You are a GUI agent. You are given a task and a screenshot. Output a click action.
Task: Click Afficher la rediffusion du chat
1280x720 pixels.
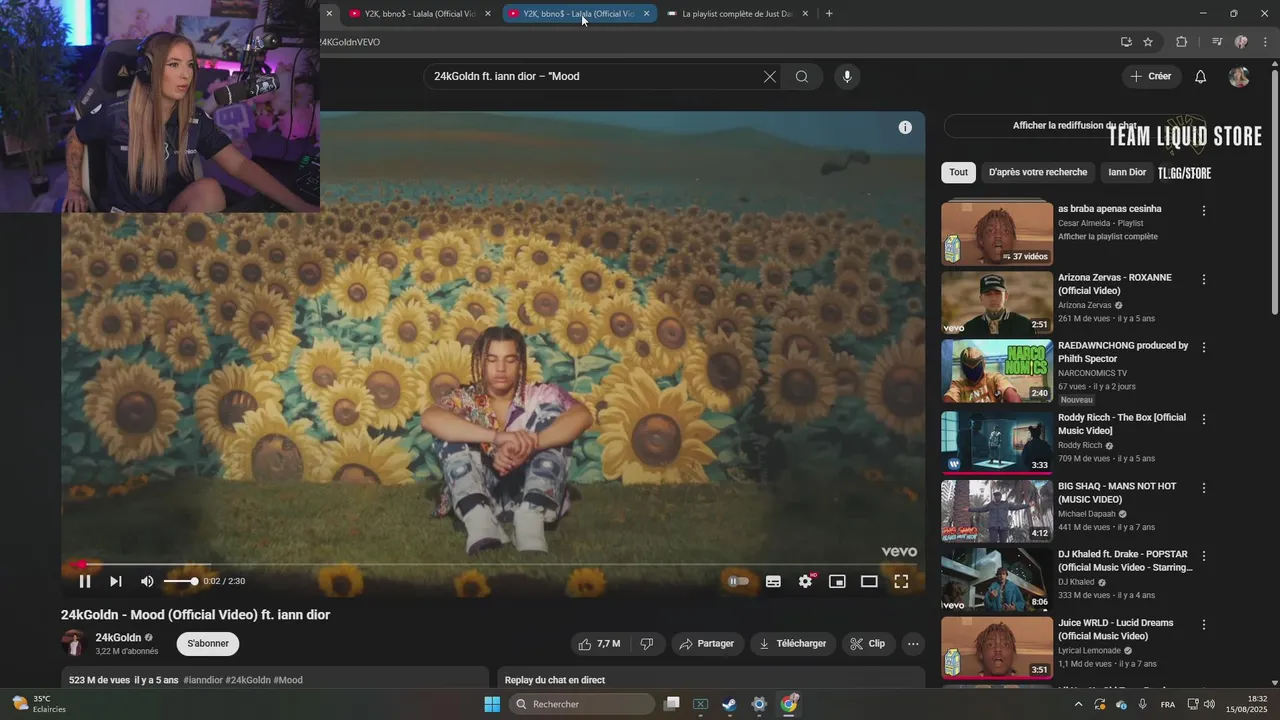[1074, 126]
